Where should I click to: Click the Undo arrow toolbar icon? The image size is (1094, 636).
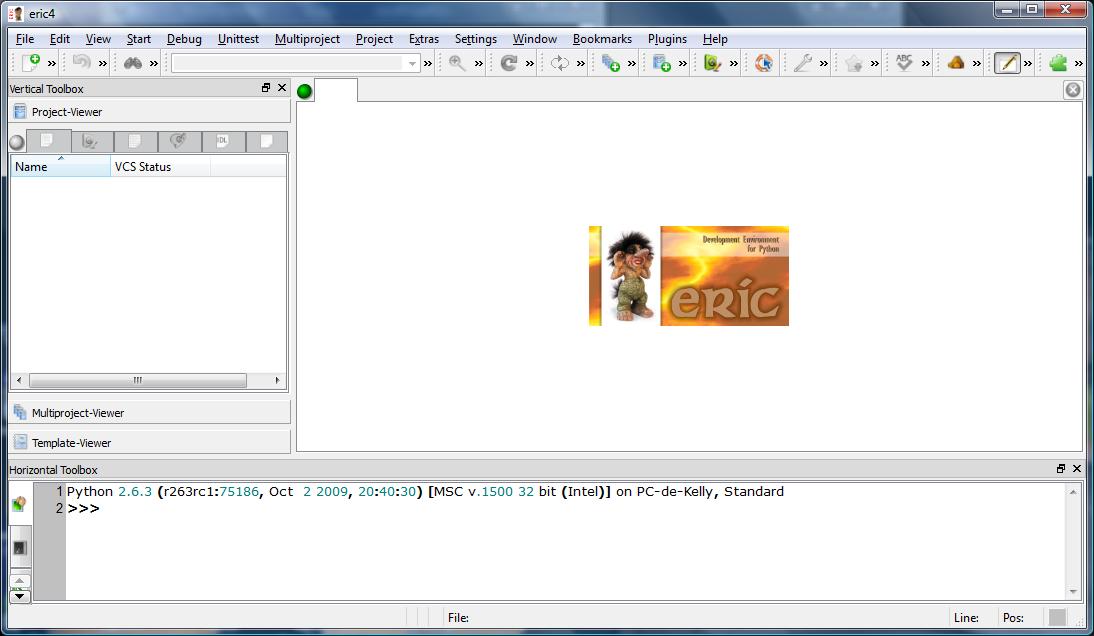point(82,63)
